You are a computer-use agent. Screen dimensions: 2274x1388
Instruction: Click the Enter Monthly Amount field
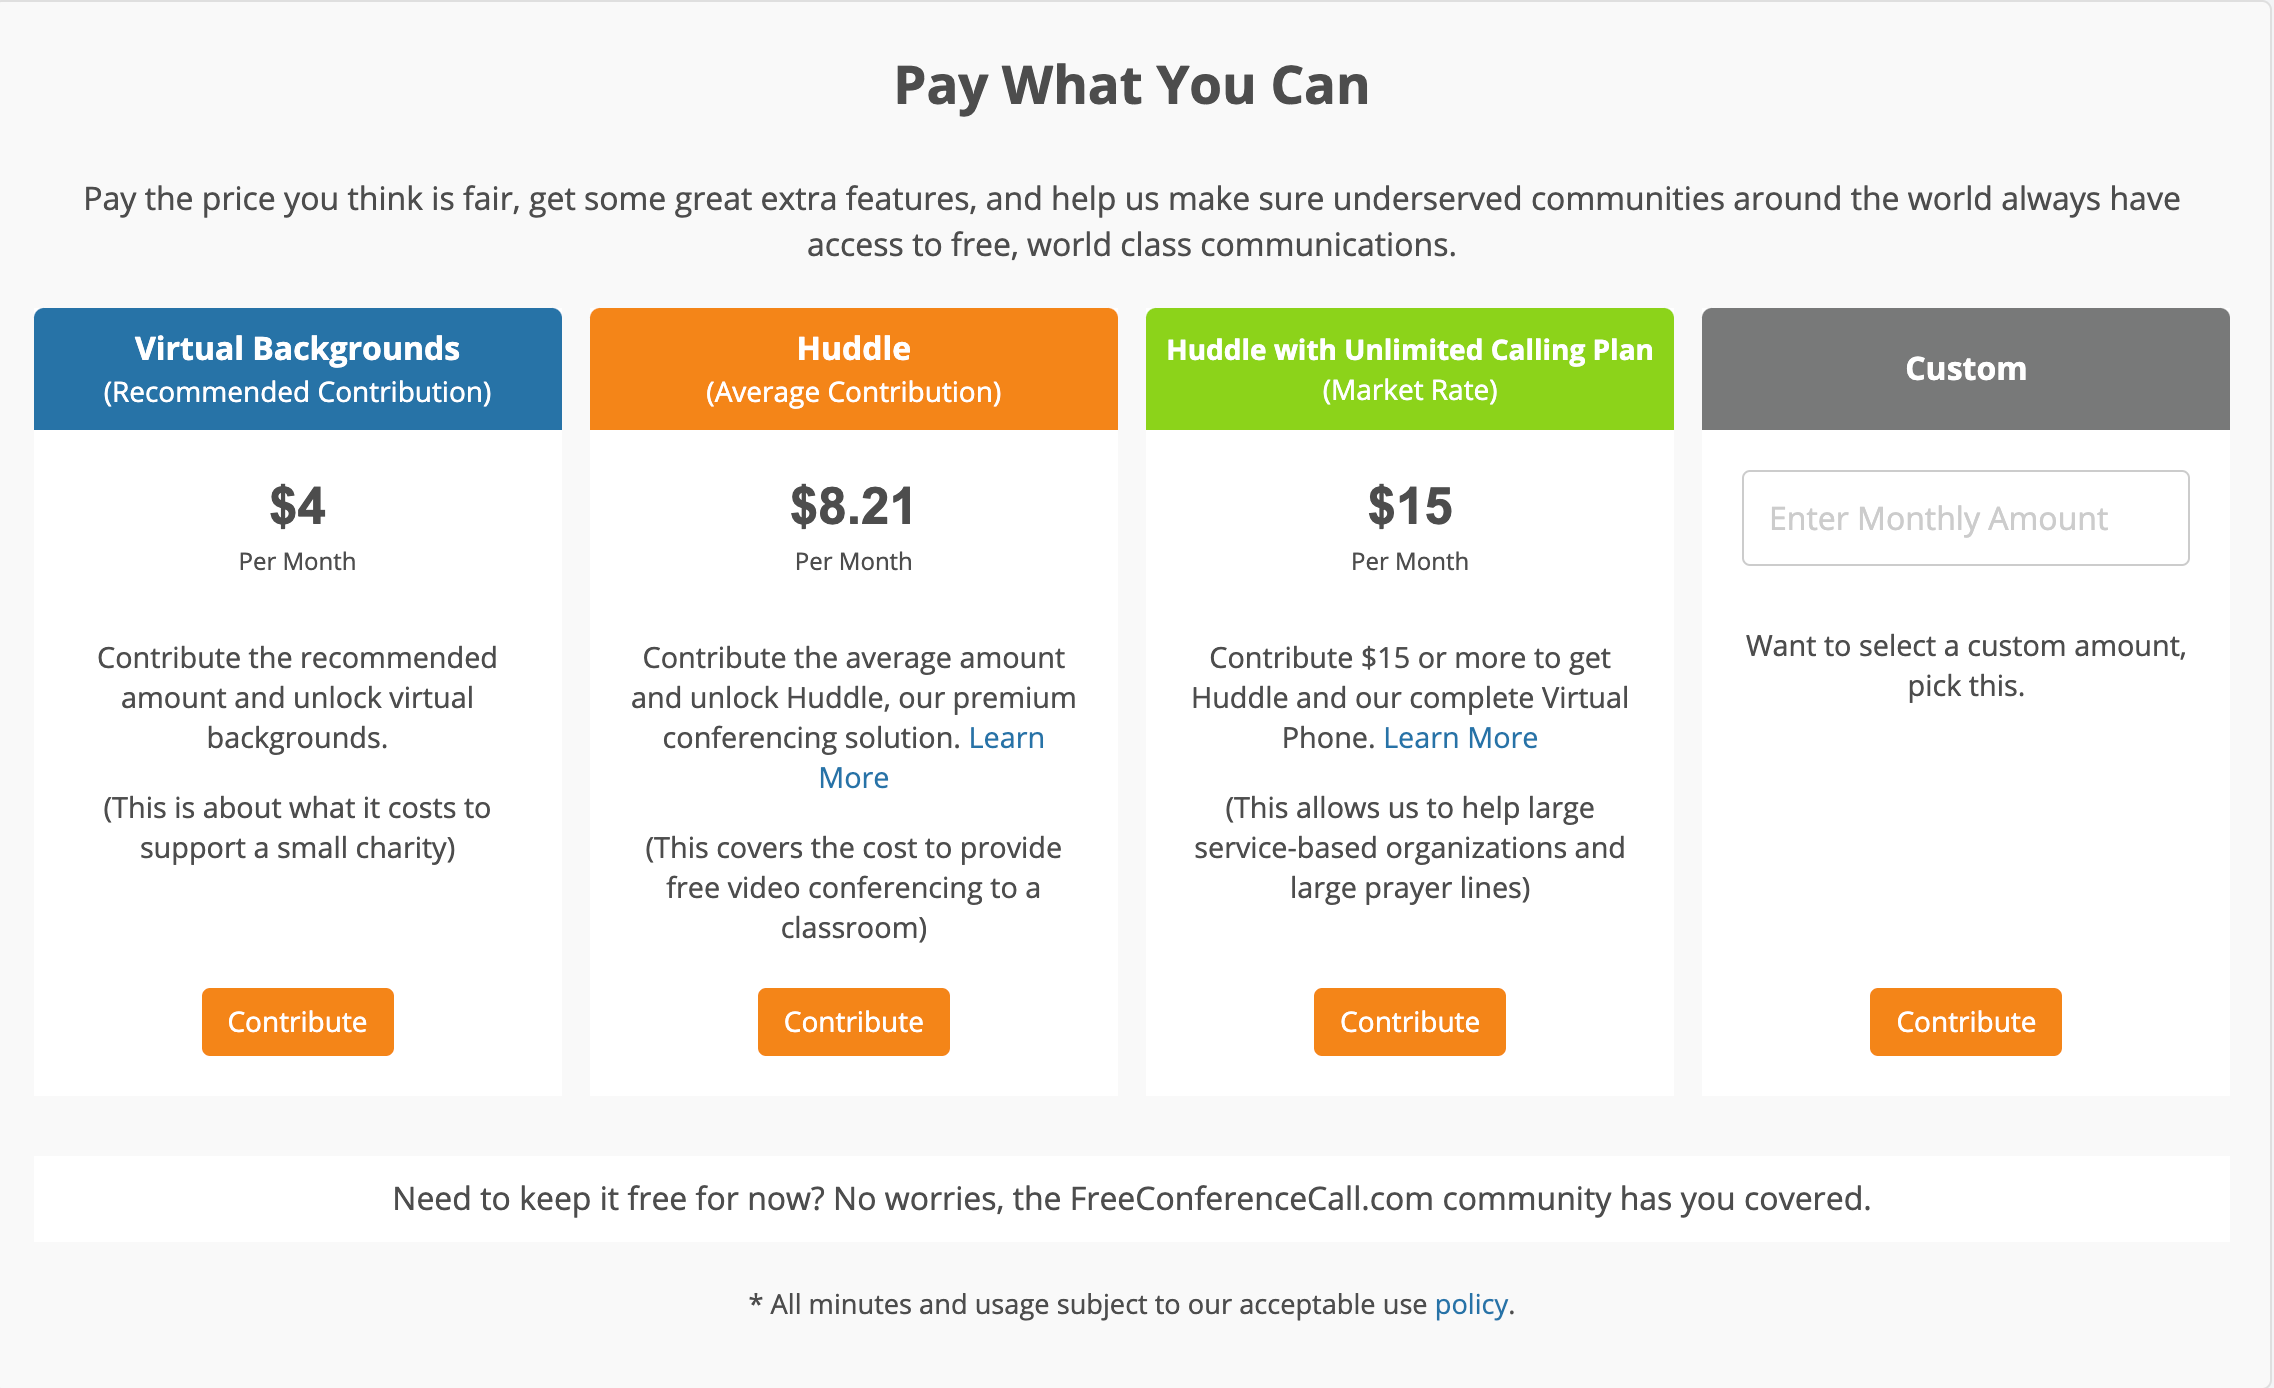pyautogui.click(x=1964, y=518)
